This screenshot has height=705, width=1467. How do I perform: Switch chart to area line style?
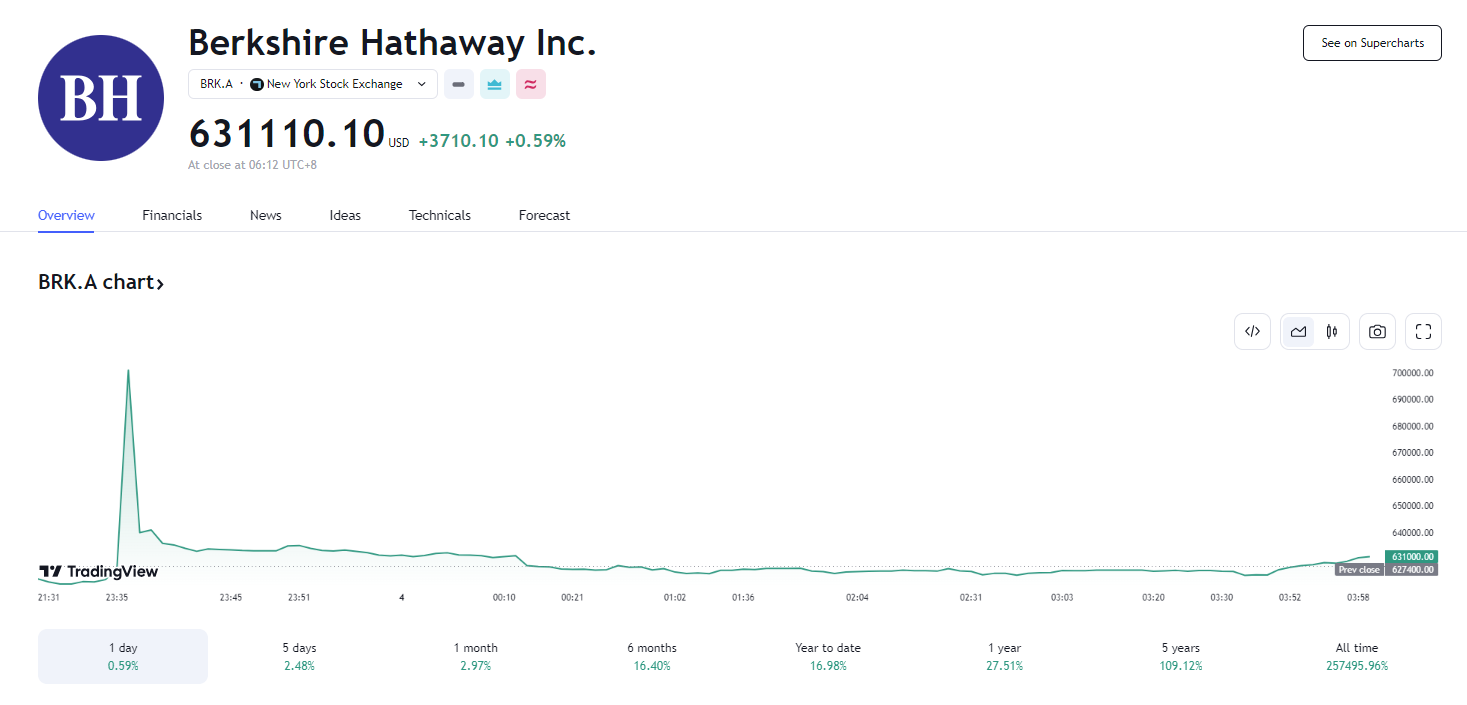click(x=1298, y=332)
